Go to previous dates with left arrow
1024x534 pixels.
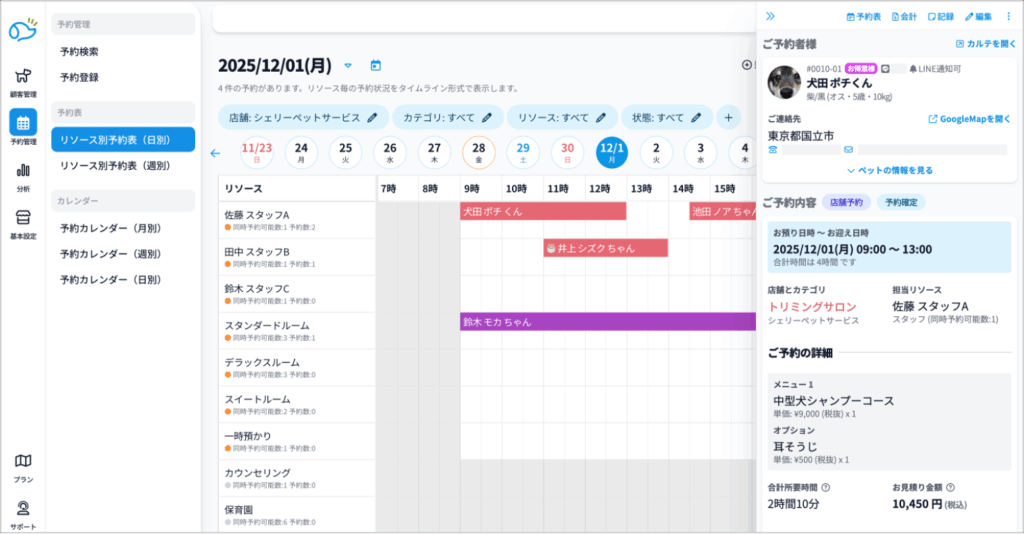pyautogui.click(x=215, y=153)
